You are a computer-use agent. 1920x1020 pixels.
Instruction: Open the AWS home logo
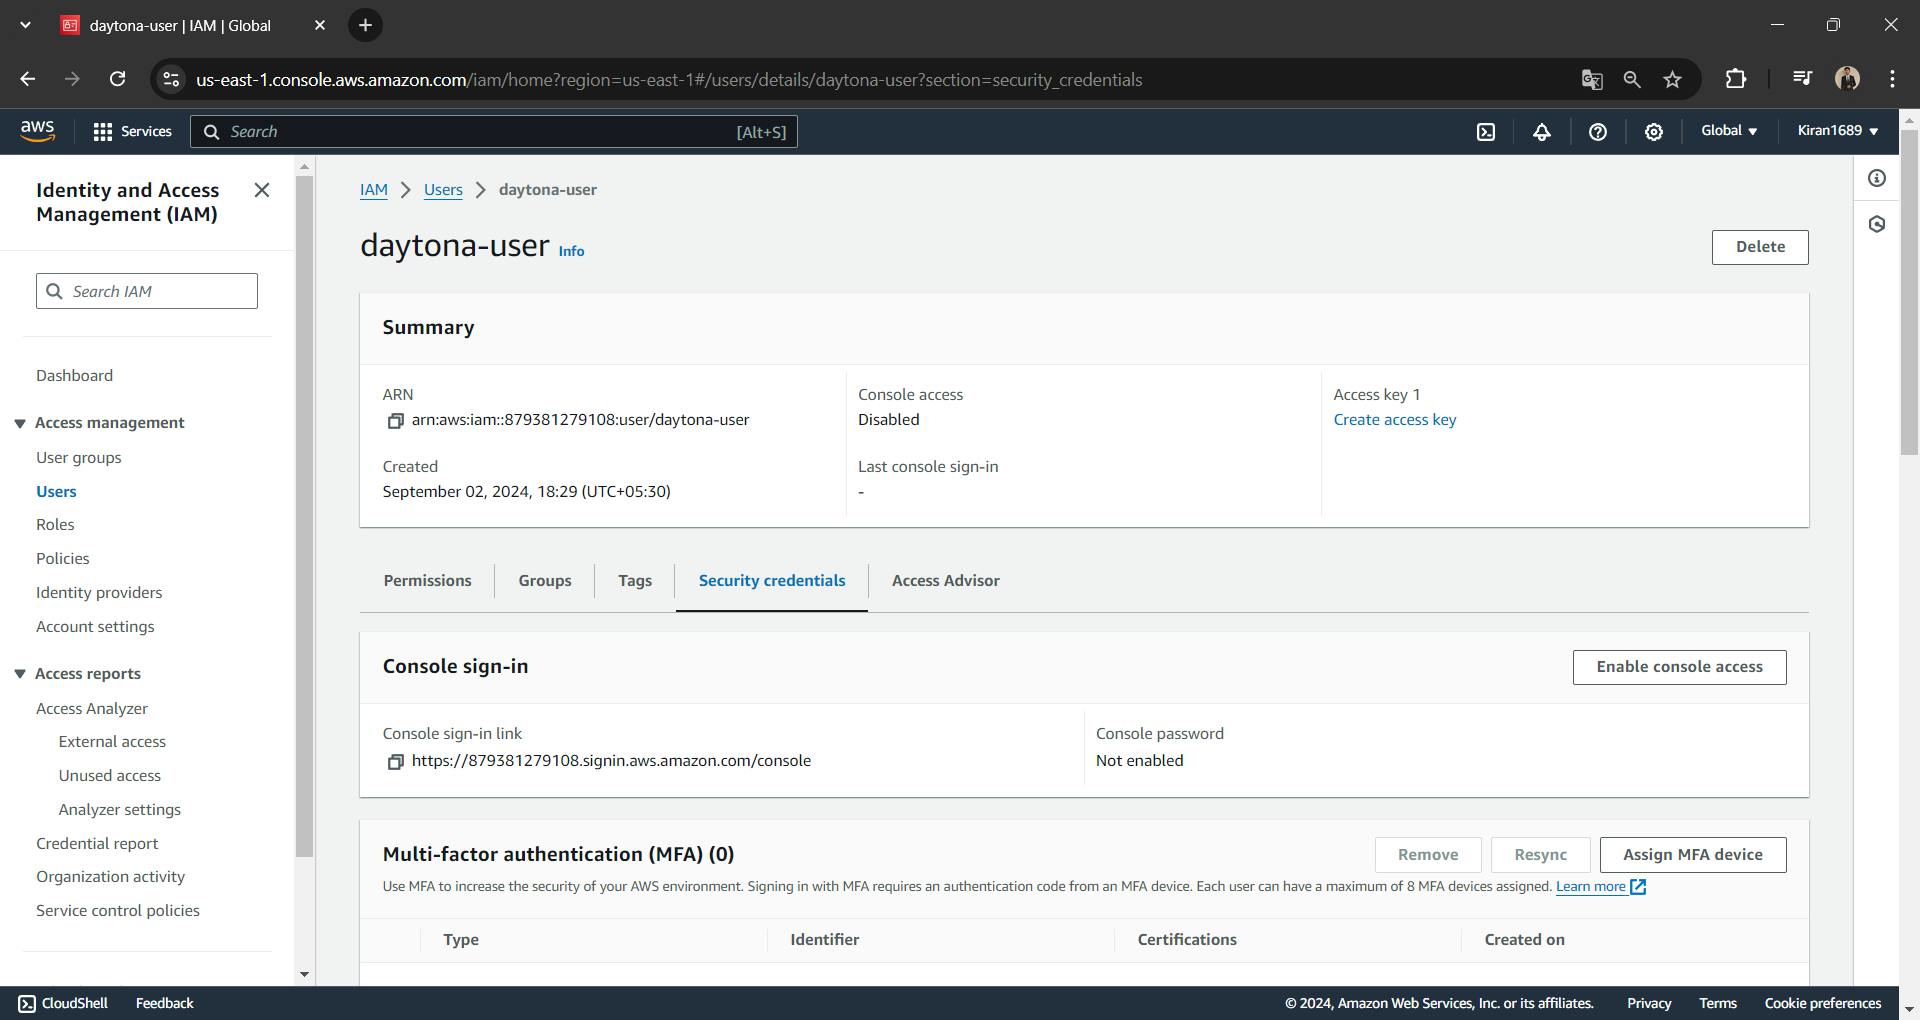[37, 131]
